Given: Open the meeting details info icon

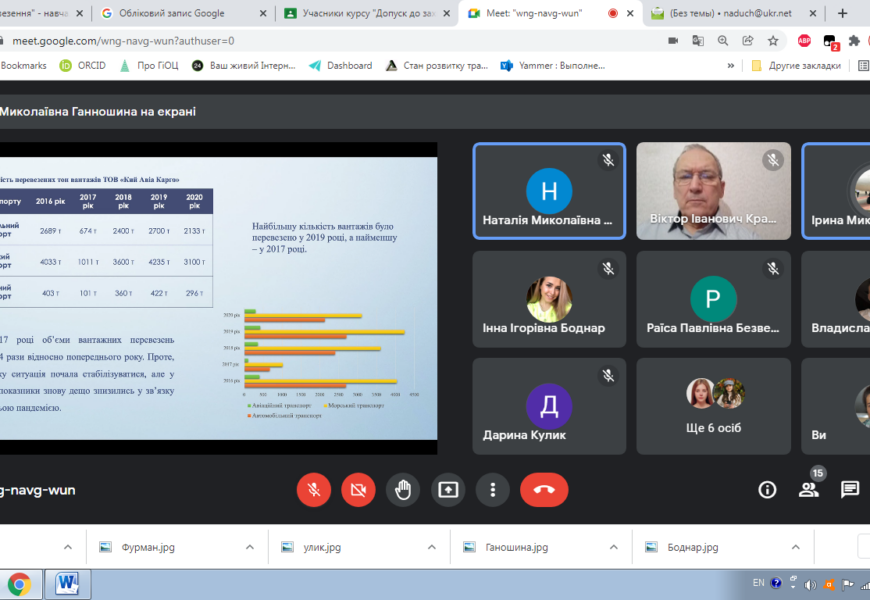Looking at the screenshot, I should [767, 490].
